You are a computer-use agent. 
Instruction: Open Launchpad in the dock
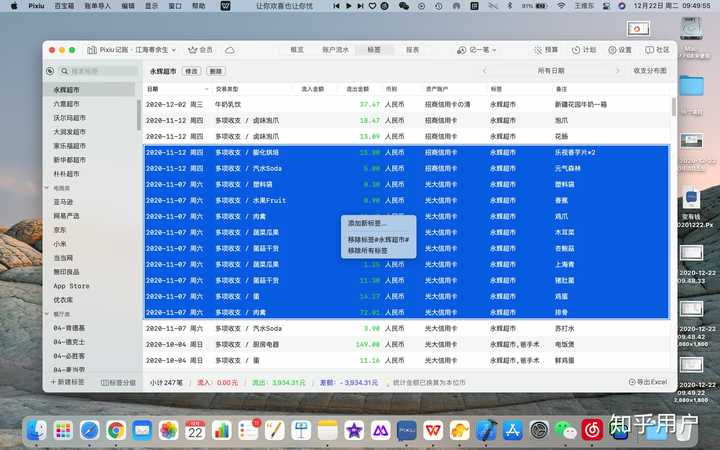pos(63,430)
